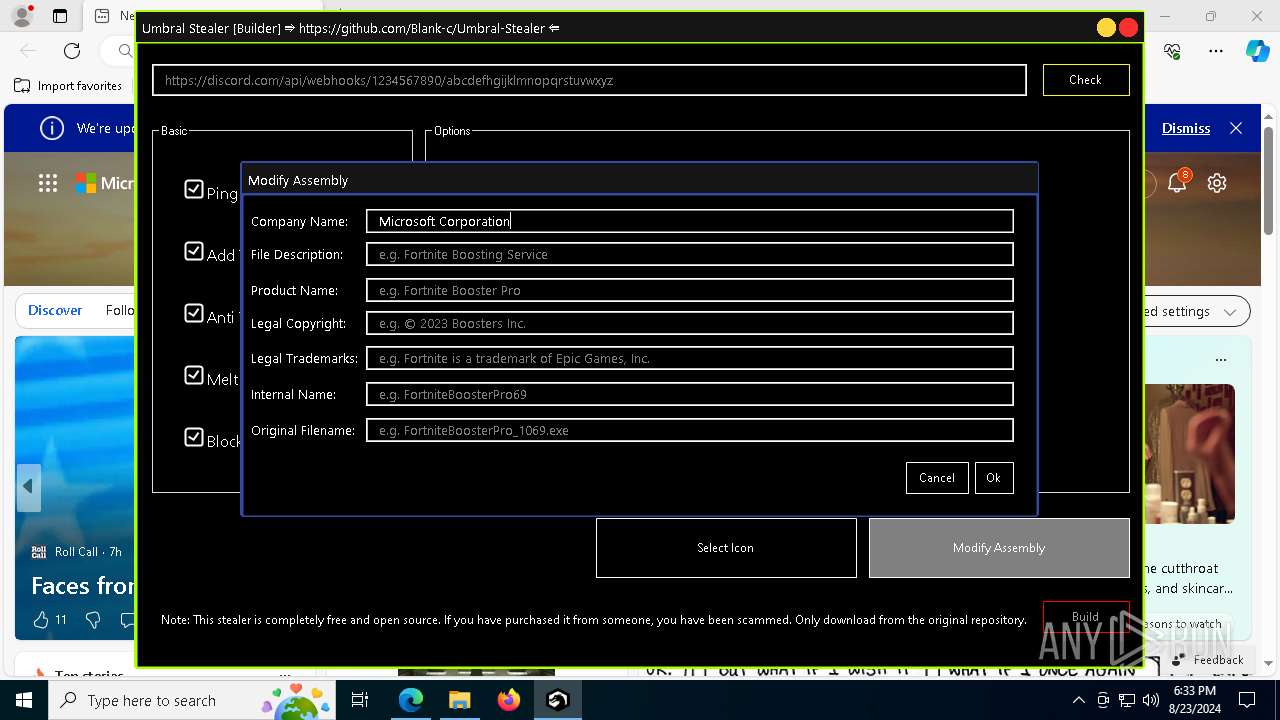Focus the Internal Name field

click(690, 394)
